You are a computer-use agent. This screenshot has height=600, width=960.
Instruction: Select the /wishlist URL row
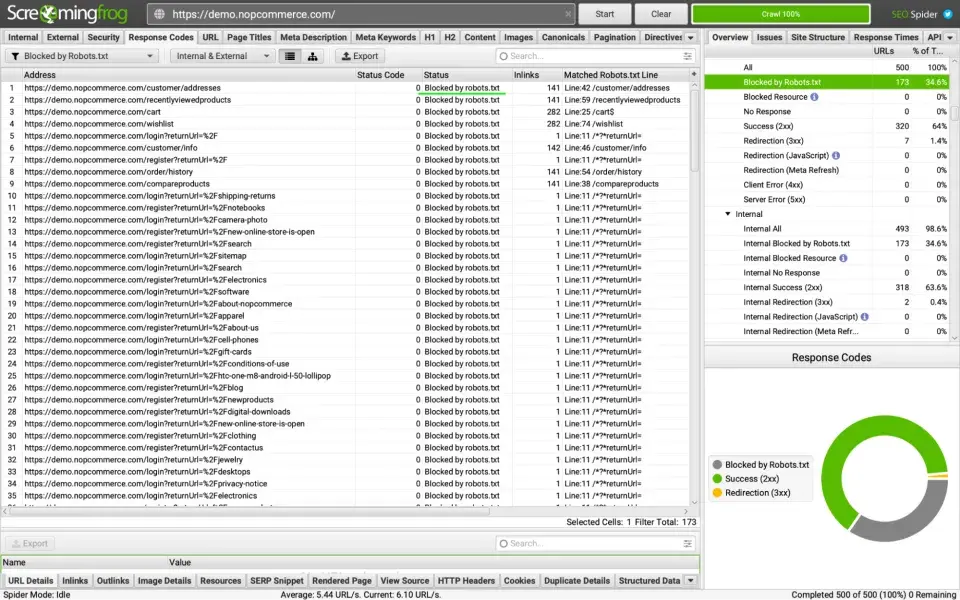click(x=345, y=124)
